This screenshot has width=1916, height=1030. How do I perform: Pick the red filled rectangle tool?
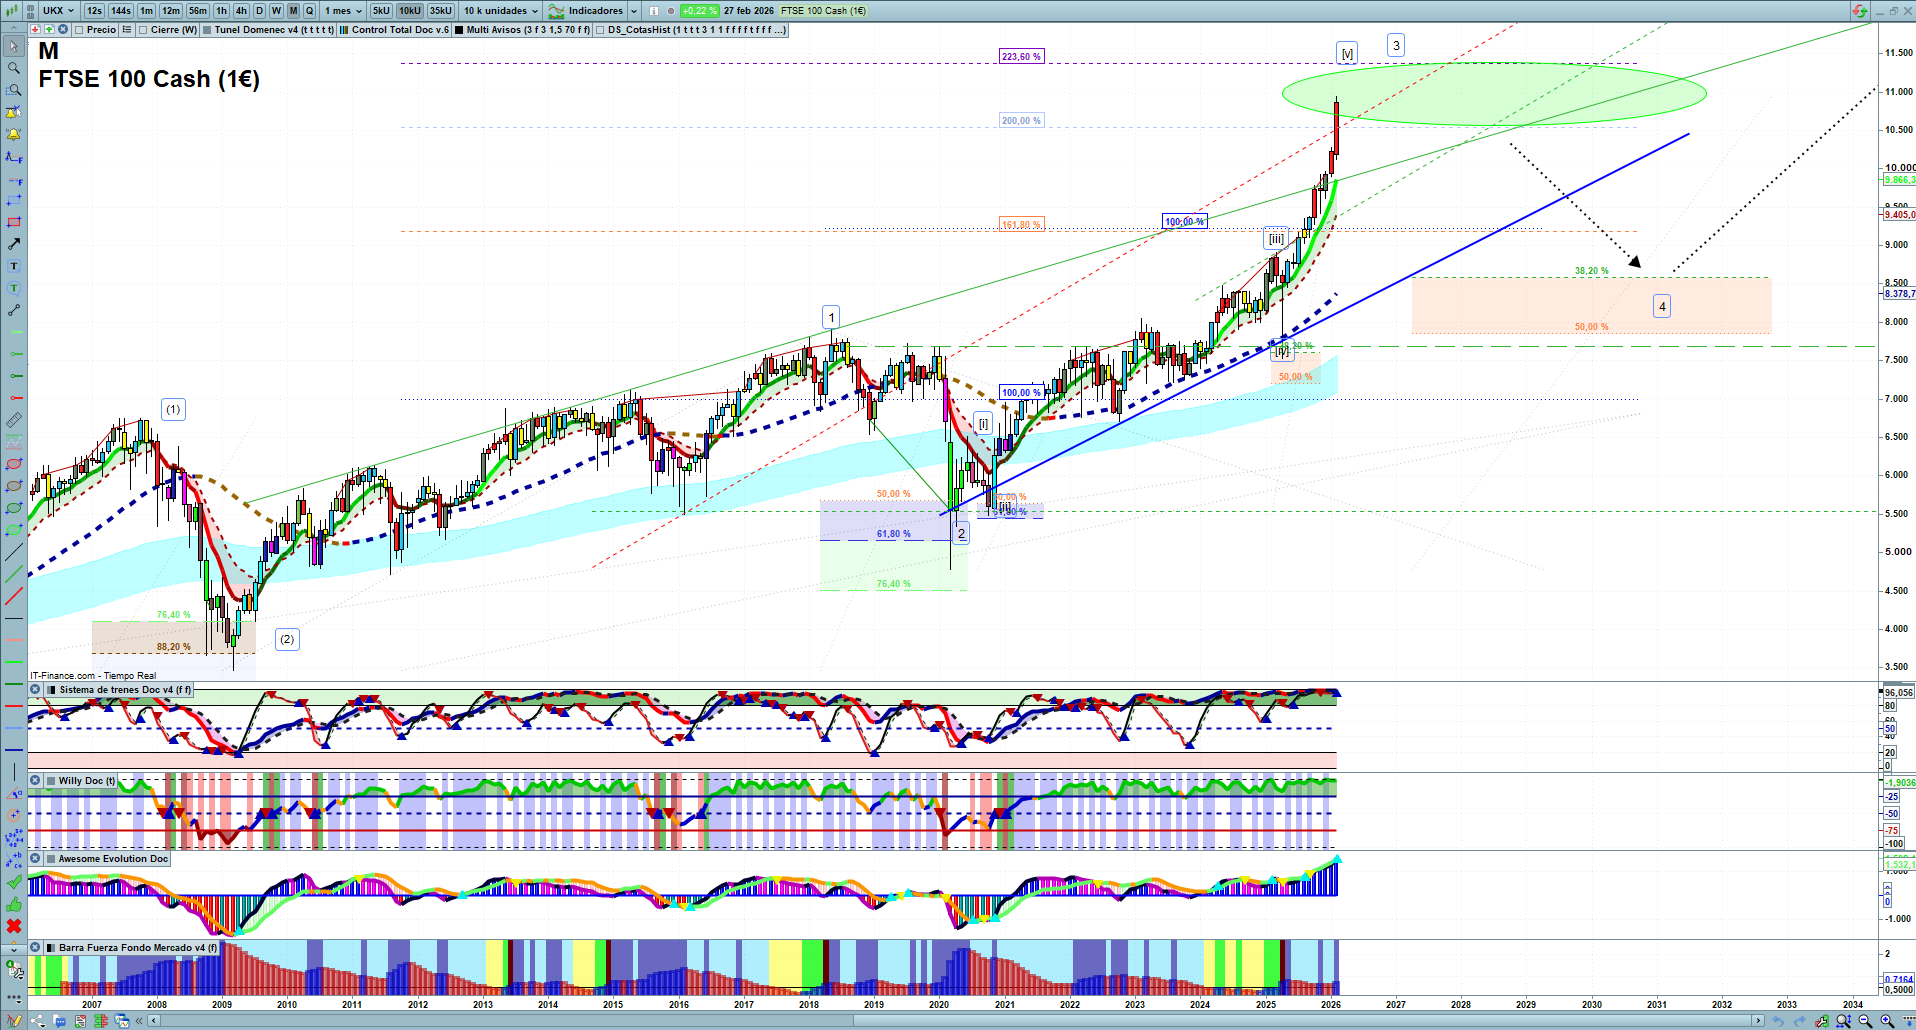click(14, 222)
